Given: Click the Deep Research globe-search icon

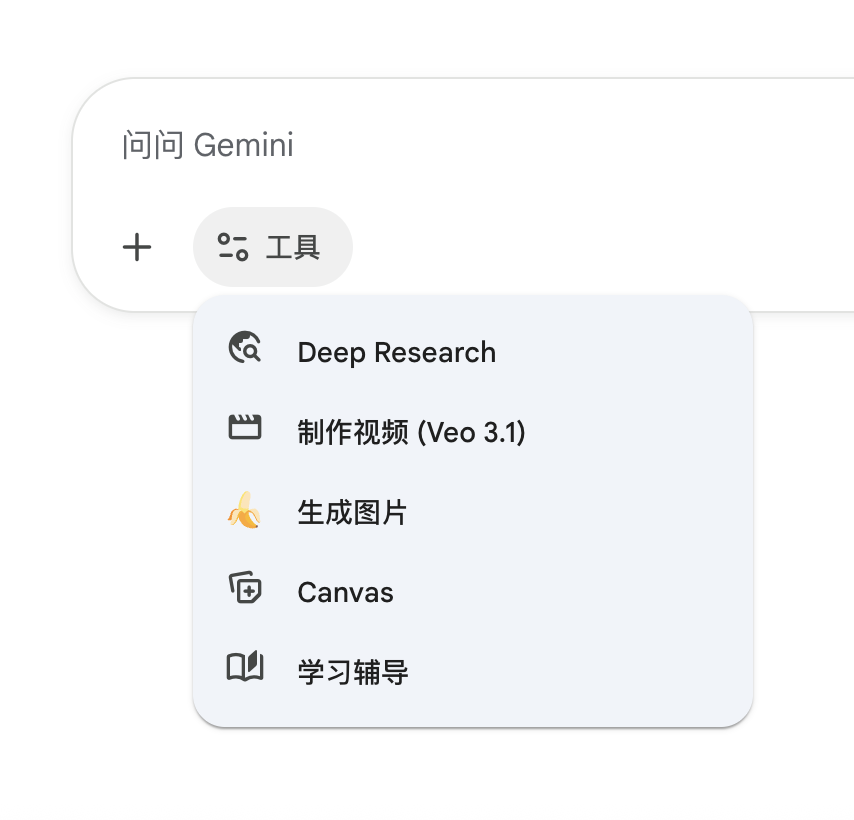Looking at the screenshot, I should point(244,348).
